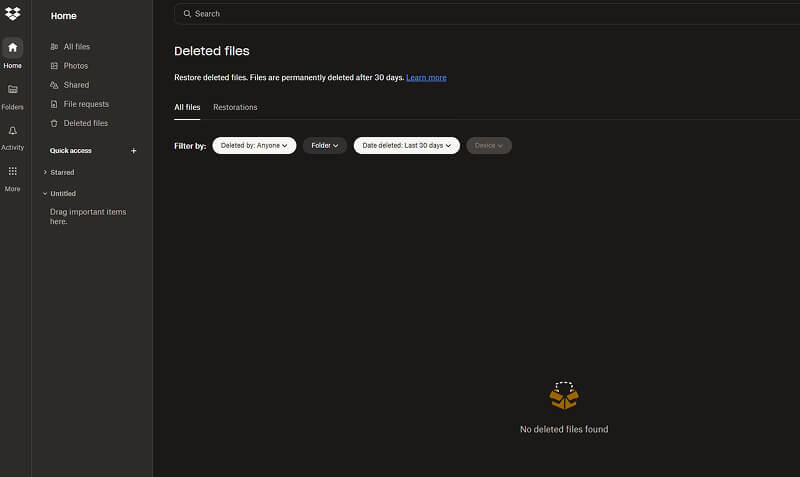
Task: Go to File requests in sidebar
Action: click(x=86, y=104)
